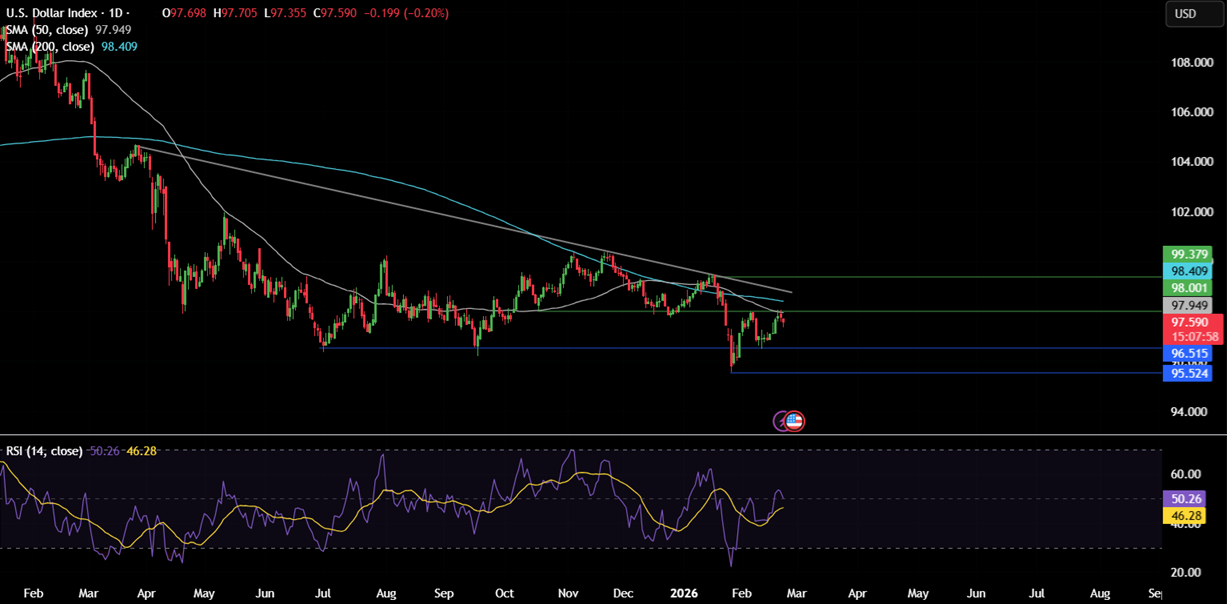Click the purple event marker icon on the chart
The height and width of the screenshot is (604, 1227).
coord(780,421)
